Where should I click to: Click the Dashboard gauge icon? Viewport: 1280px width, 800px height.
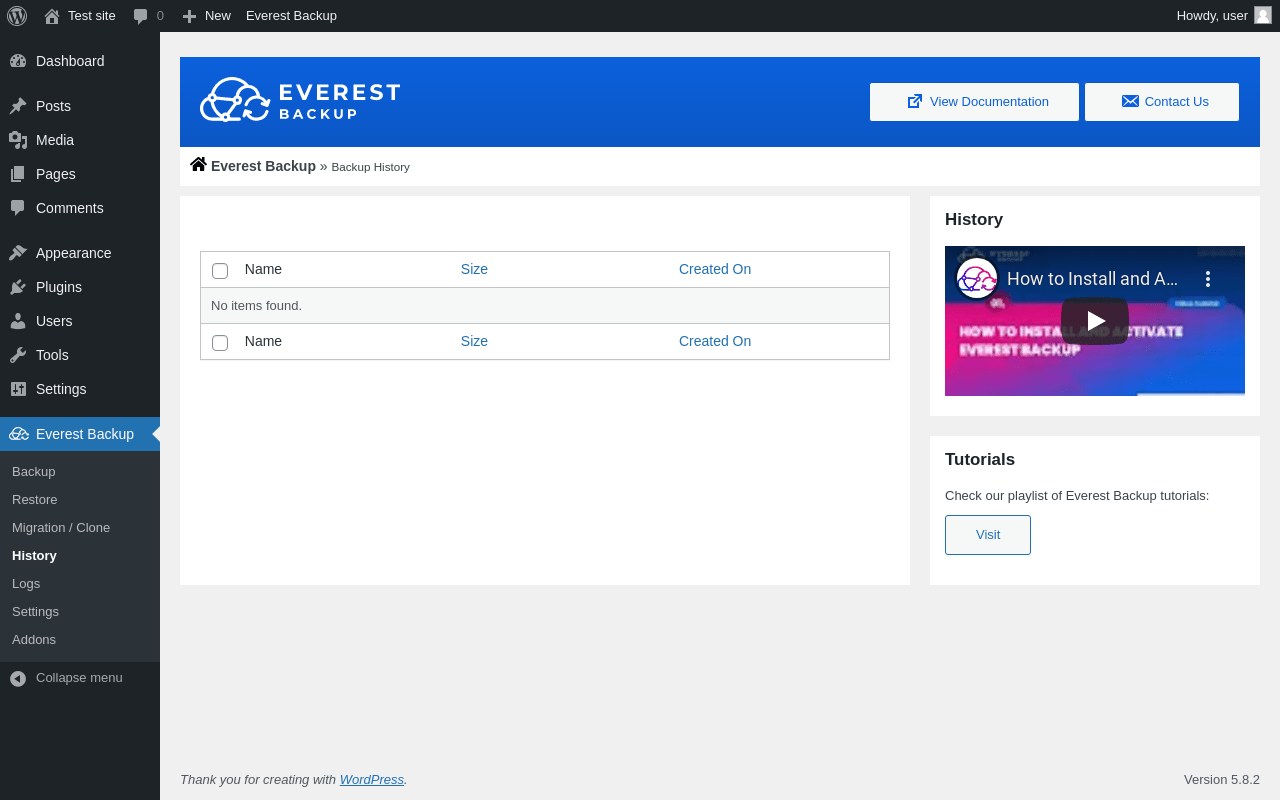pos(18,61)
